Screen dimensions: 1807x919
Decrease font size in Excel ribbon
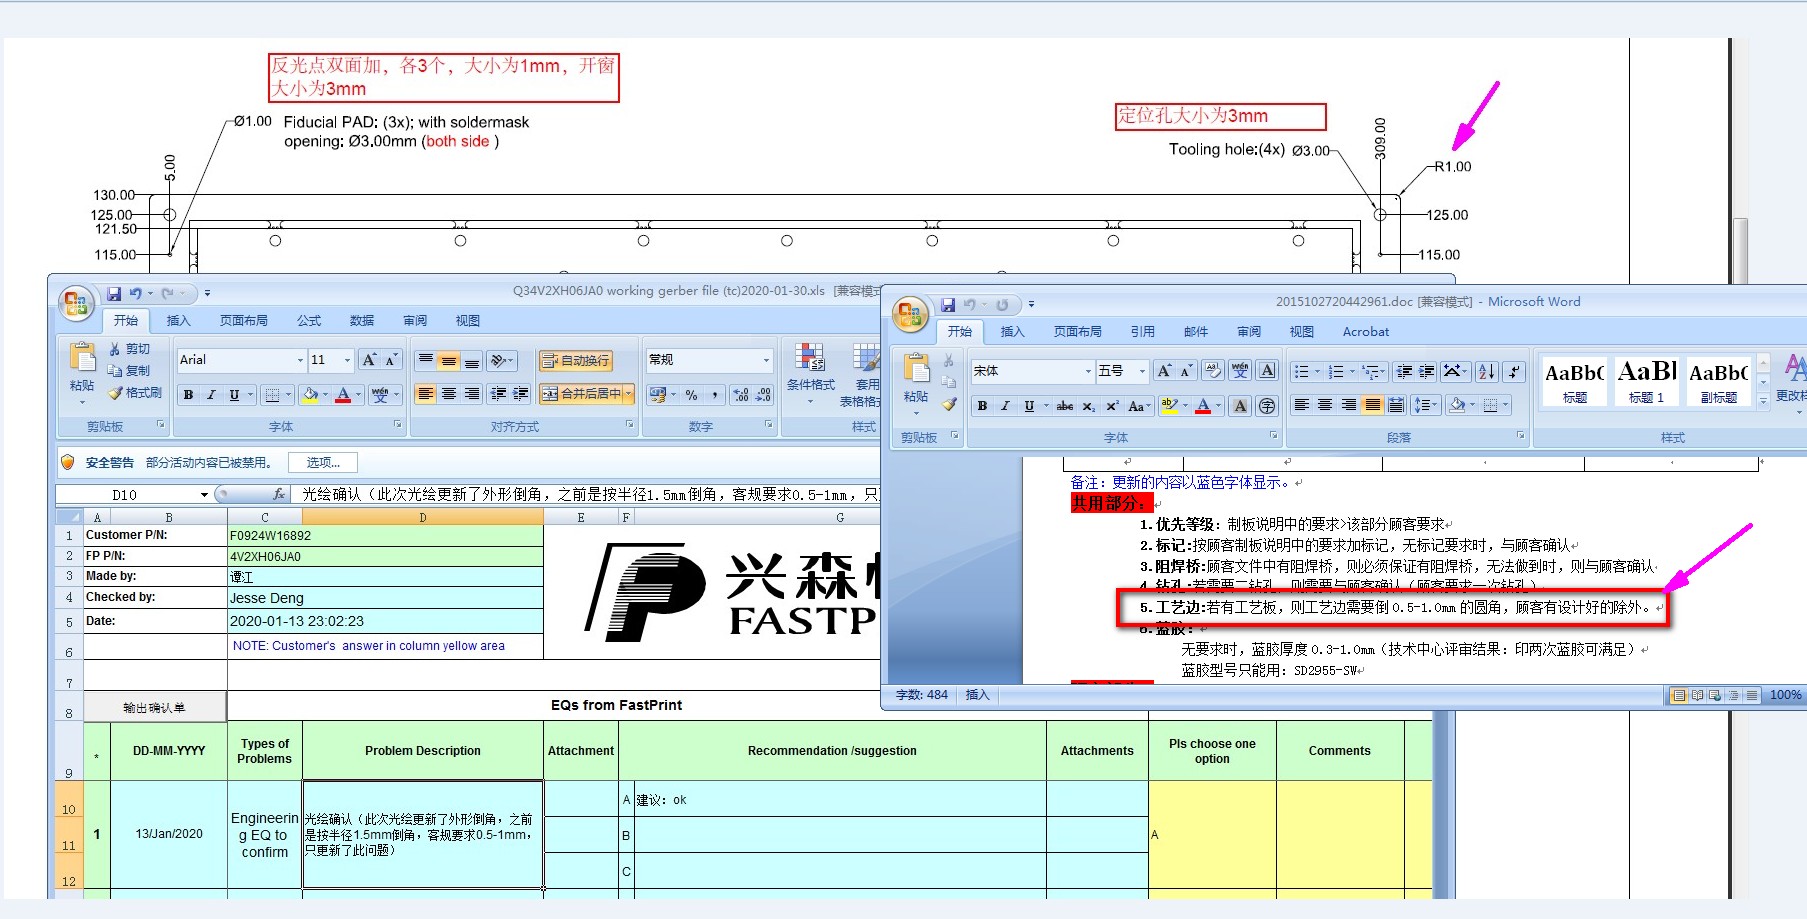click(391, 360)
